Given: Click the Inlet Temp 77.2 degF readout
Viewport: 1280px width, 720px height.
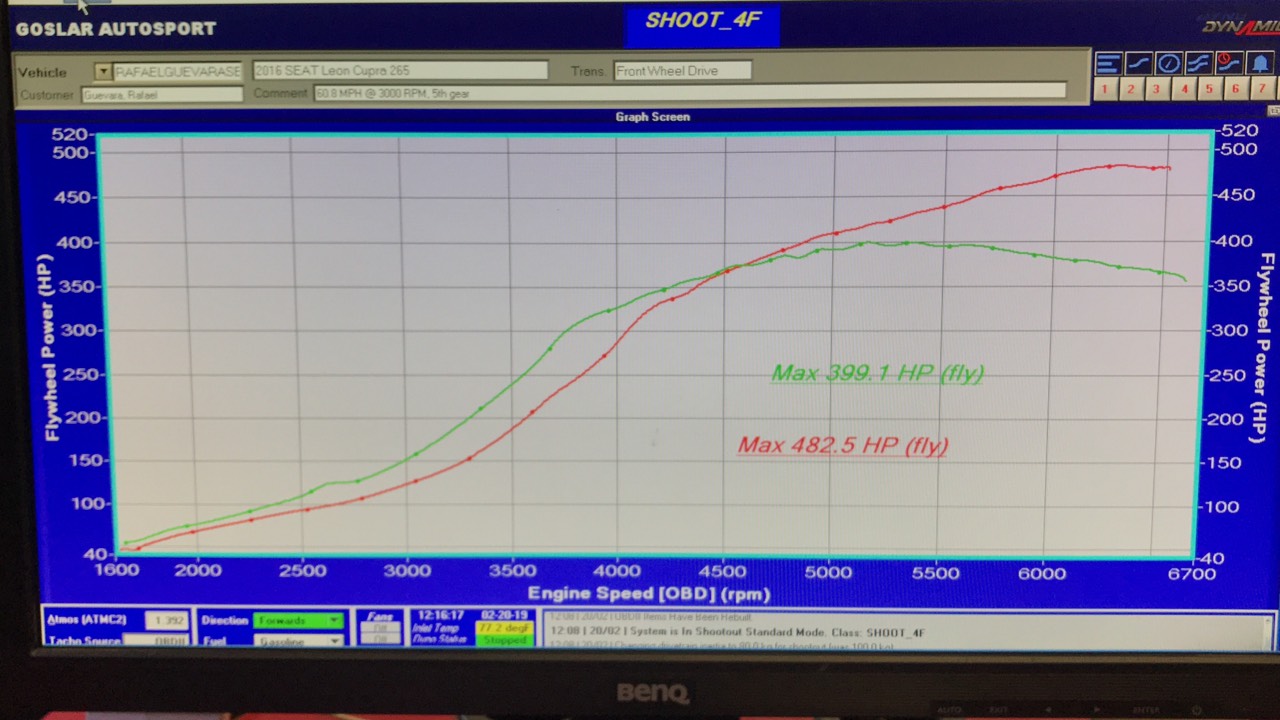Looking at the screenshot, I should click(503, 628).
